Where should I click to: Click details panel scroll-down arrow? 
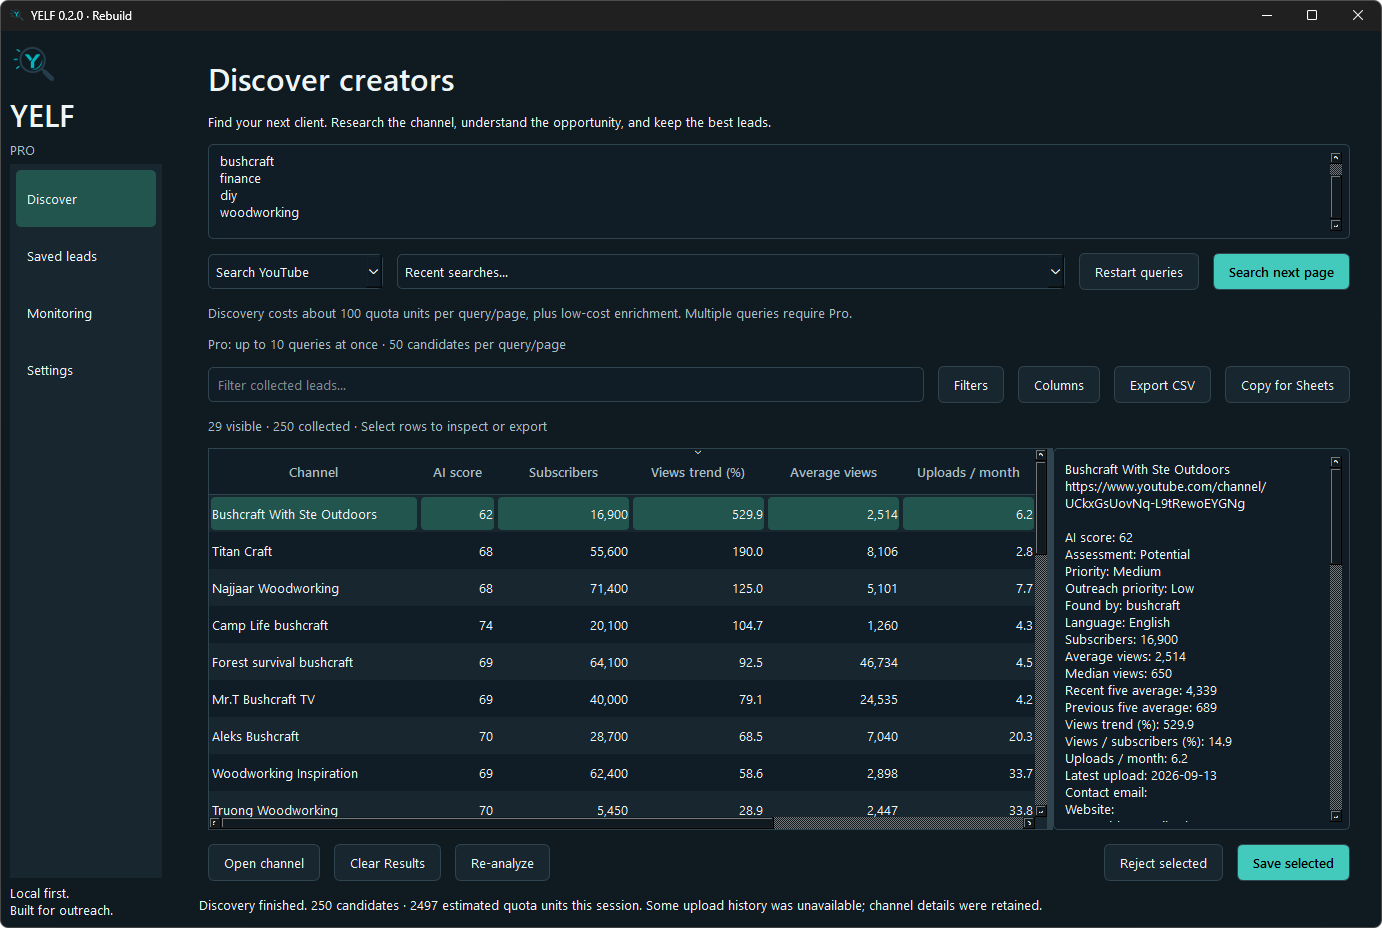point(1335,816)
